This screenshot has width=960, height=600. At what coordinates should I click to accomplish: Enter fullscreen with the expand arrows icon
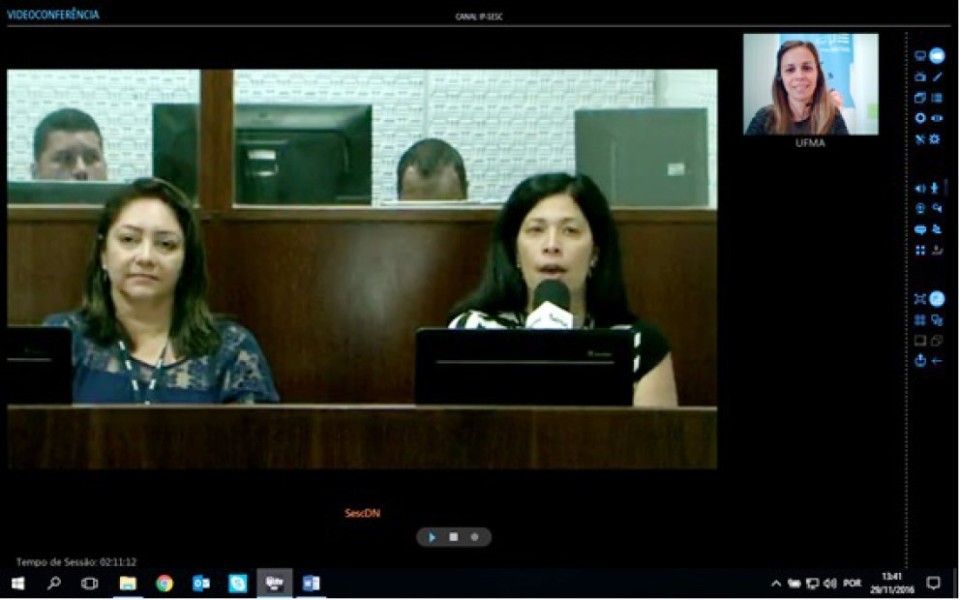pyautogui.click(x=920, y=299)
